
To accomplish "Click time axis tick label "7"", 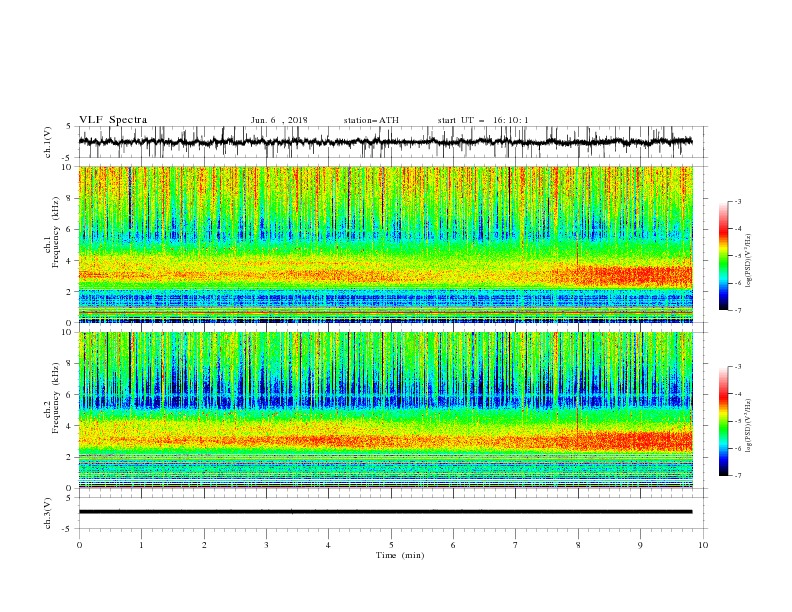I will click(516, 545).
